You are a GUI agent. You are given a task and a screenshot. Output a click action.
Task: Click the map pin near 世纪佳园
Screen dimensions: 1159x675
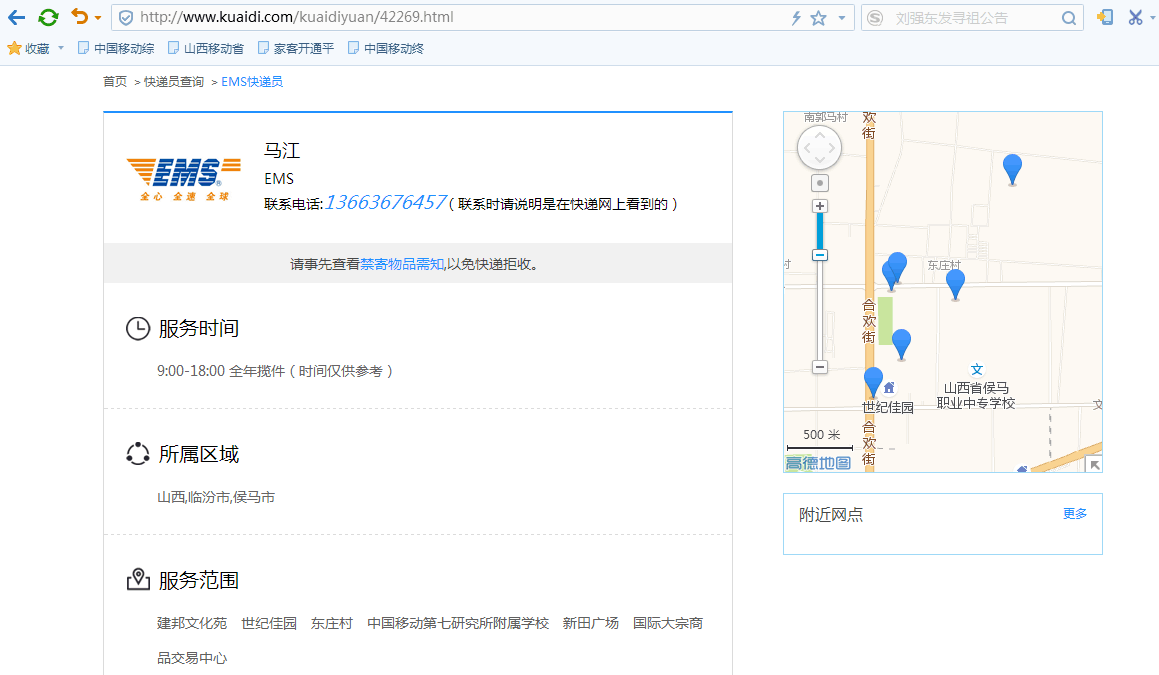point(873,381)
